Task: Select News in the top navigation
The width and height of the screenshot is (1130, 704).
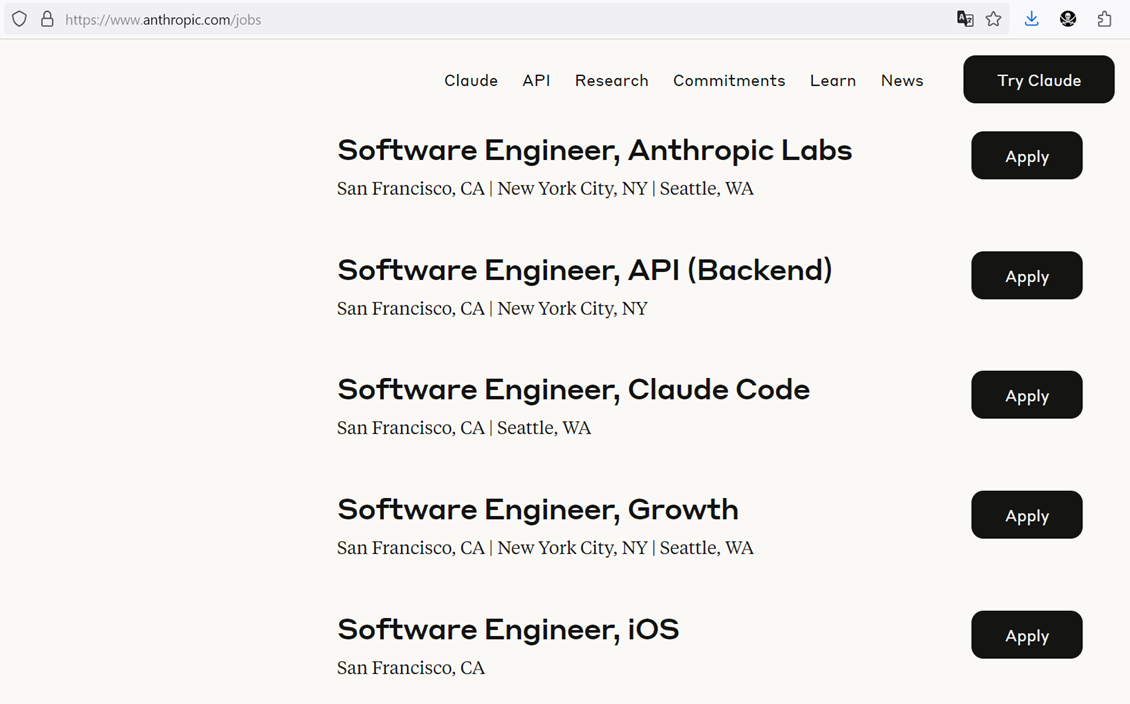Action: pyautogui.click(x=902, y=81)
